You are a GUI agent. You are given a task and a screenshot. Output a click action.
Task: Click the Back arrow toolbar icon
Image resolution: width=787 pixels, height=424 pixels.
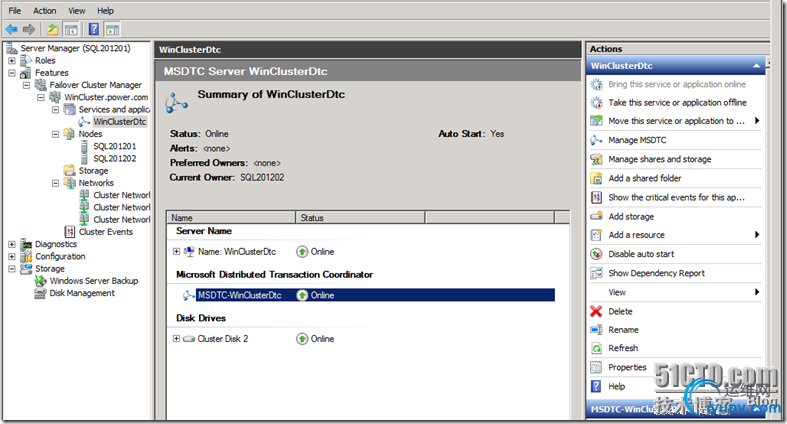point(12,29)
